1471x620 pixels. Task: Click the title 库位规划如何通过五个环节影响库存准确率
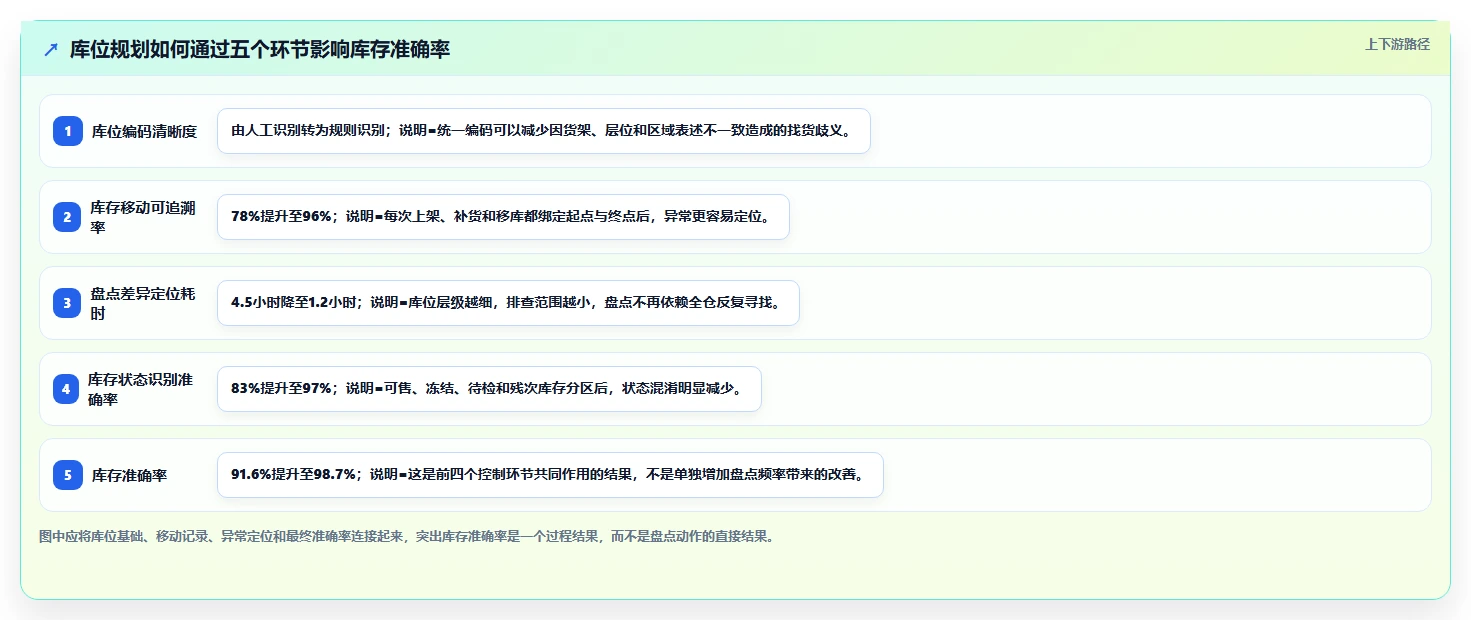point(260,49)
